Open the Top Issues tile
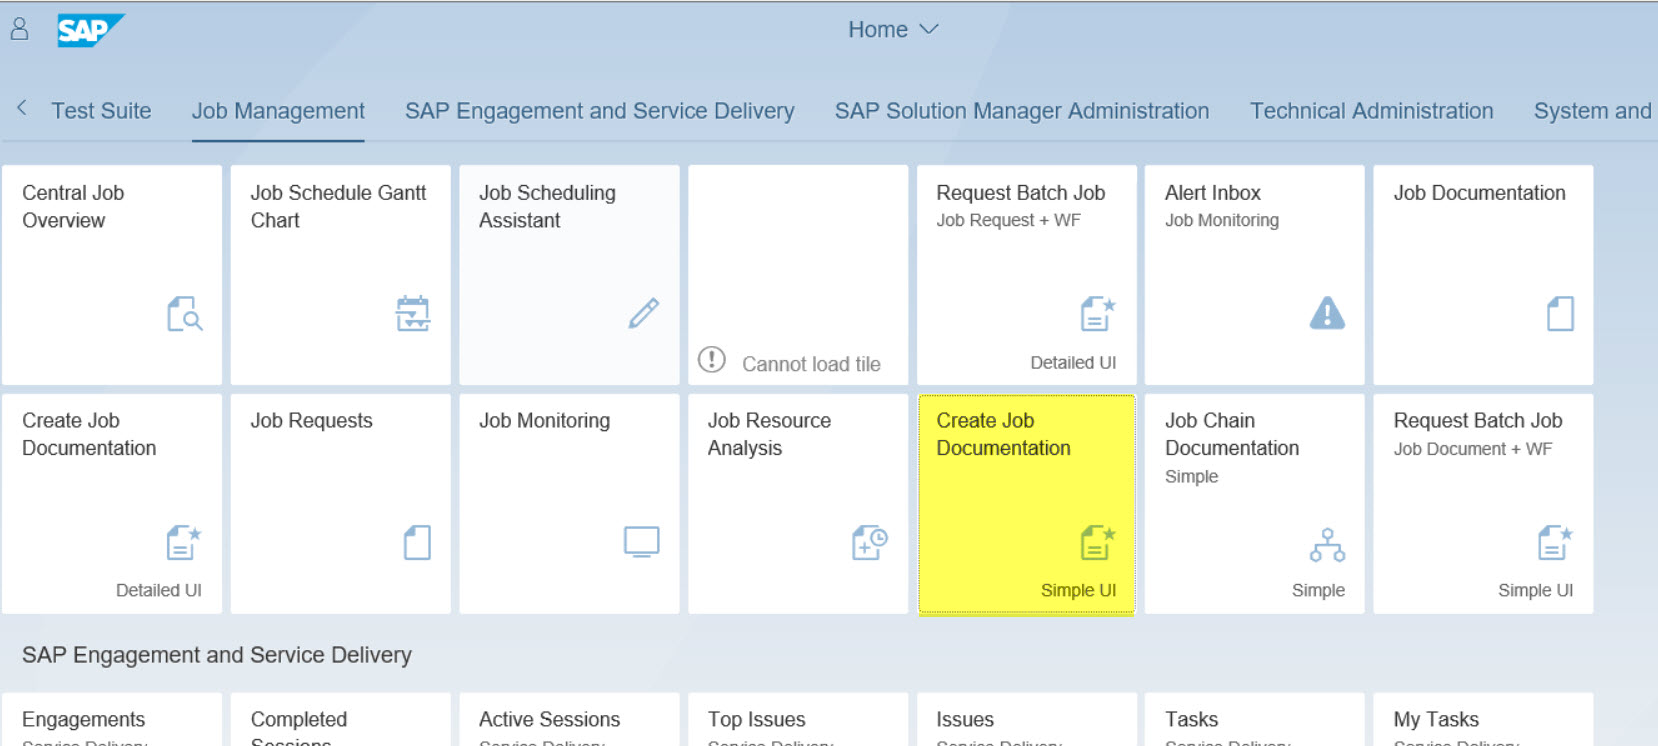The height and width of the screenshot is (746, 1658). coord(798,720)
